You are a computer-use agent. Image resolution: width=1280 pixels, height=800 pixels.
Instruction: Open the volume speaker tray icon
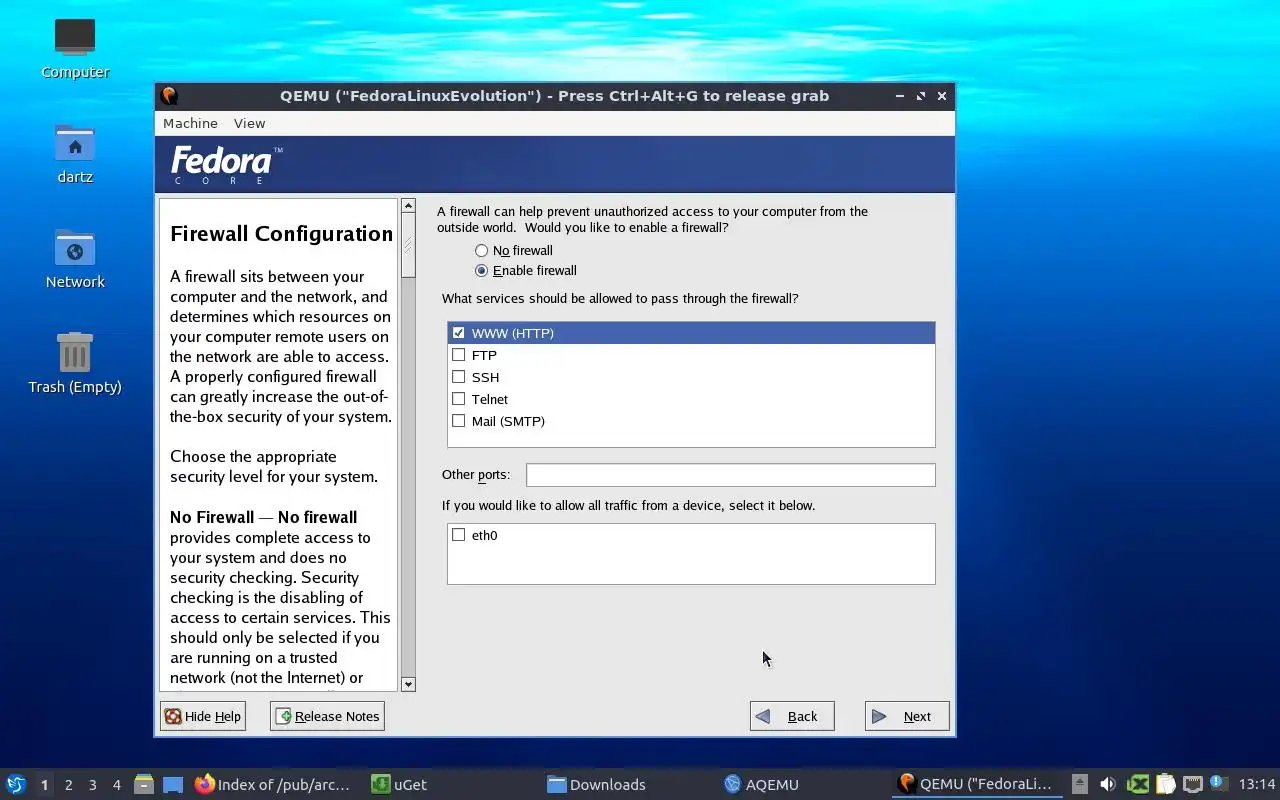click(x=1107, y=784)
